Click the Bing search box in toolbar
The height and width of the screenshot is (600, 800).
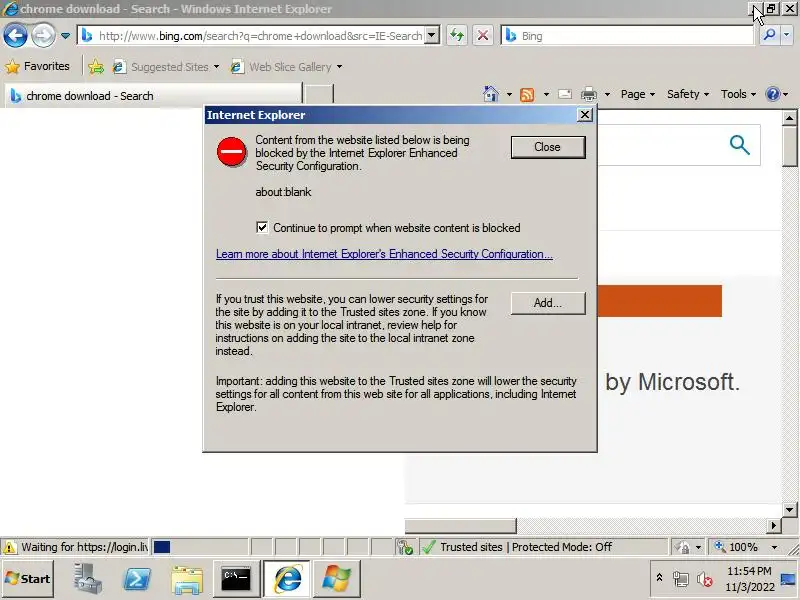point(627,36)
